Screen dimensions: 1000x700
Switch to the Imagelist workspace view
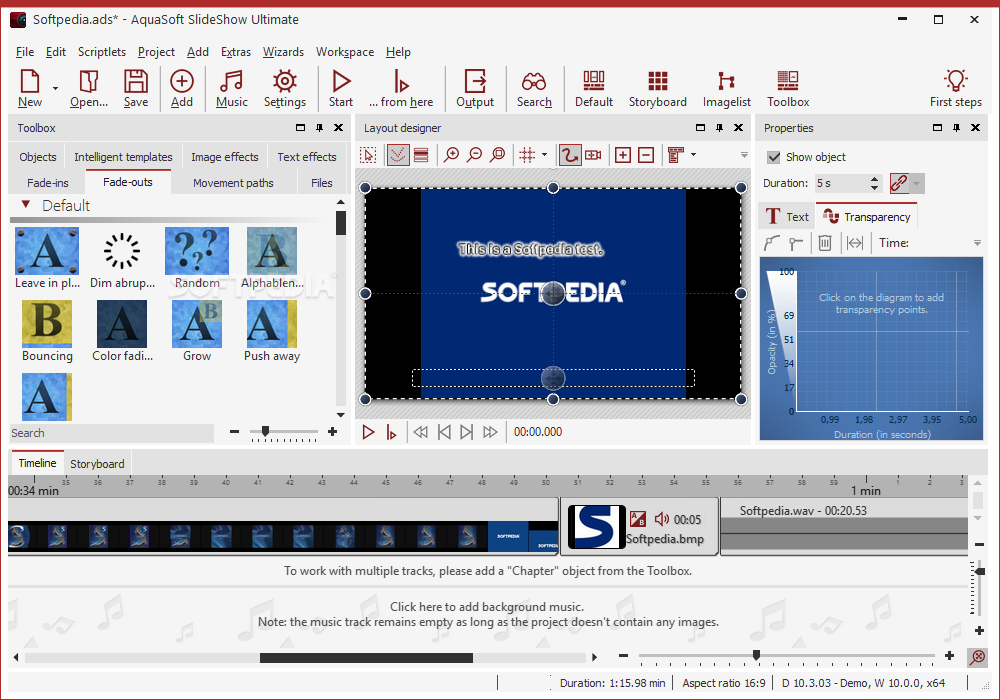click(x=726, y=89)
